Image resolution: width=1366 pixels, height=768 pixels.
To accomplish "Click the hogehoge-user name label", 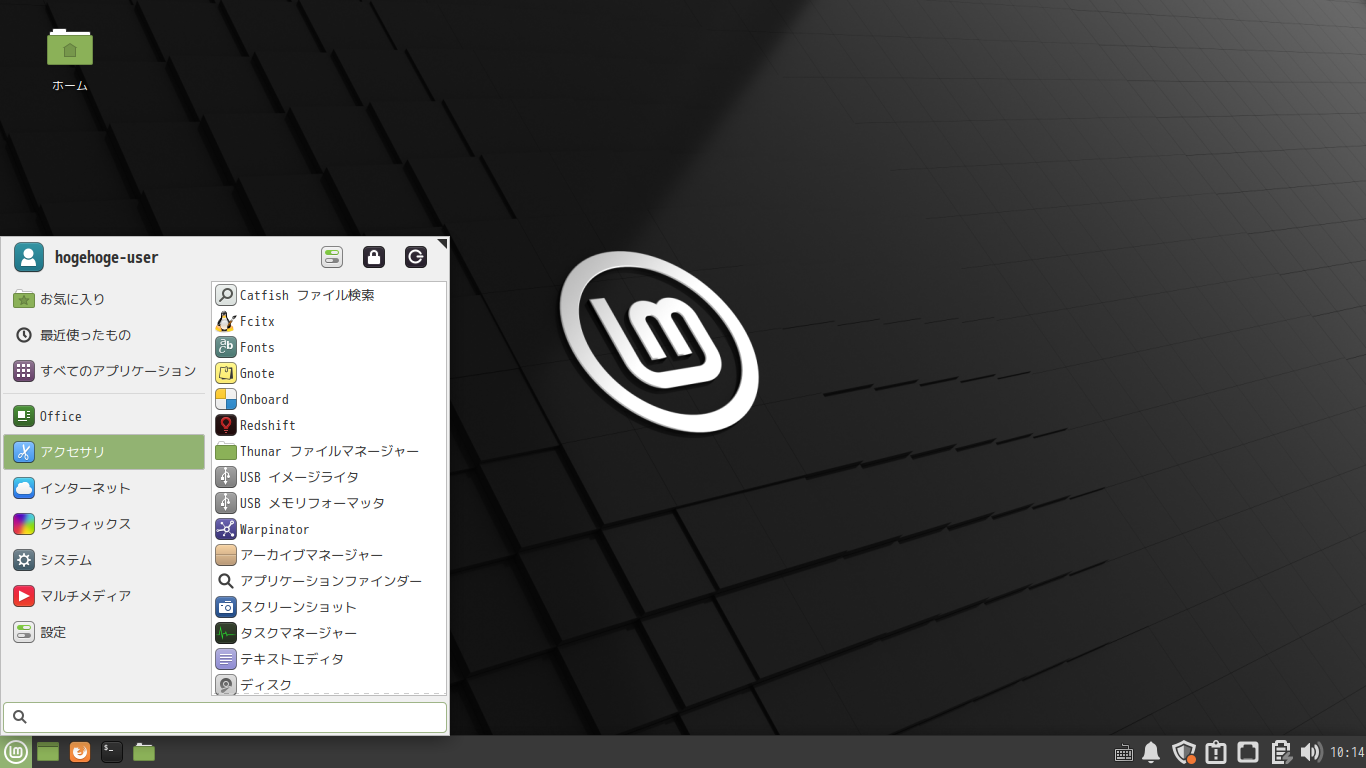I will pos(106,258).
